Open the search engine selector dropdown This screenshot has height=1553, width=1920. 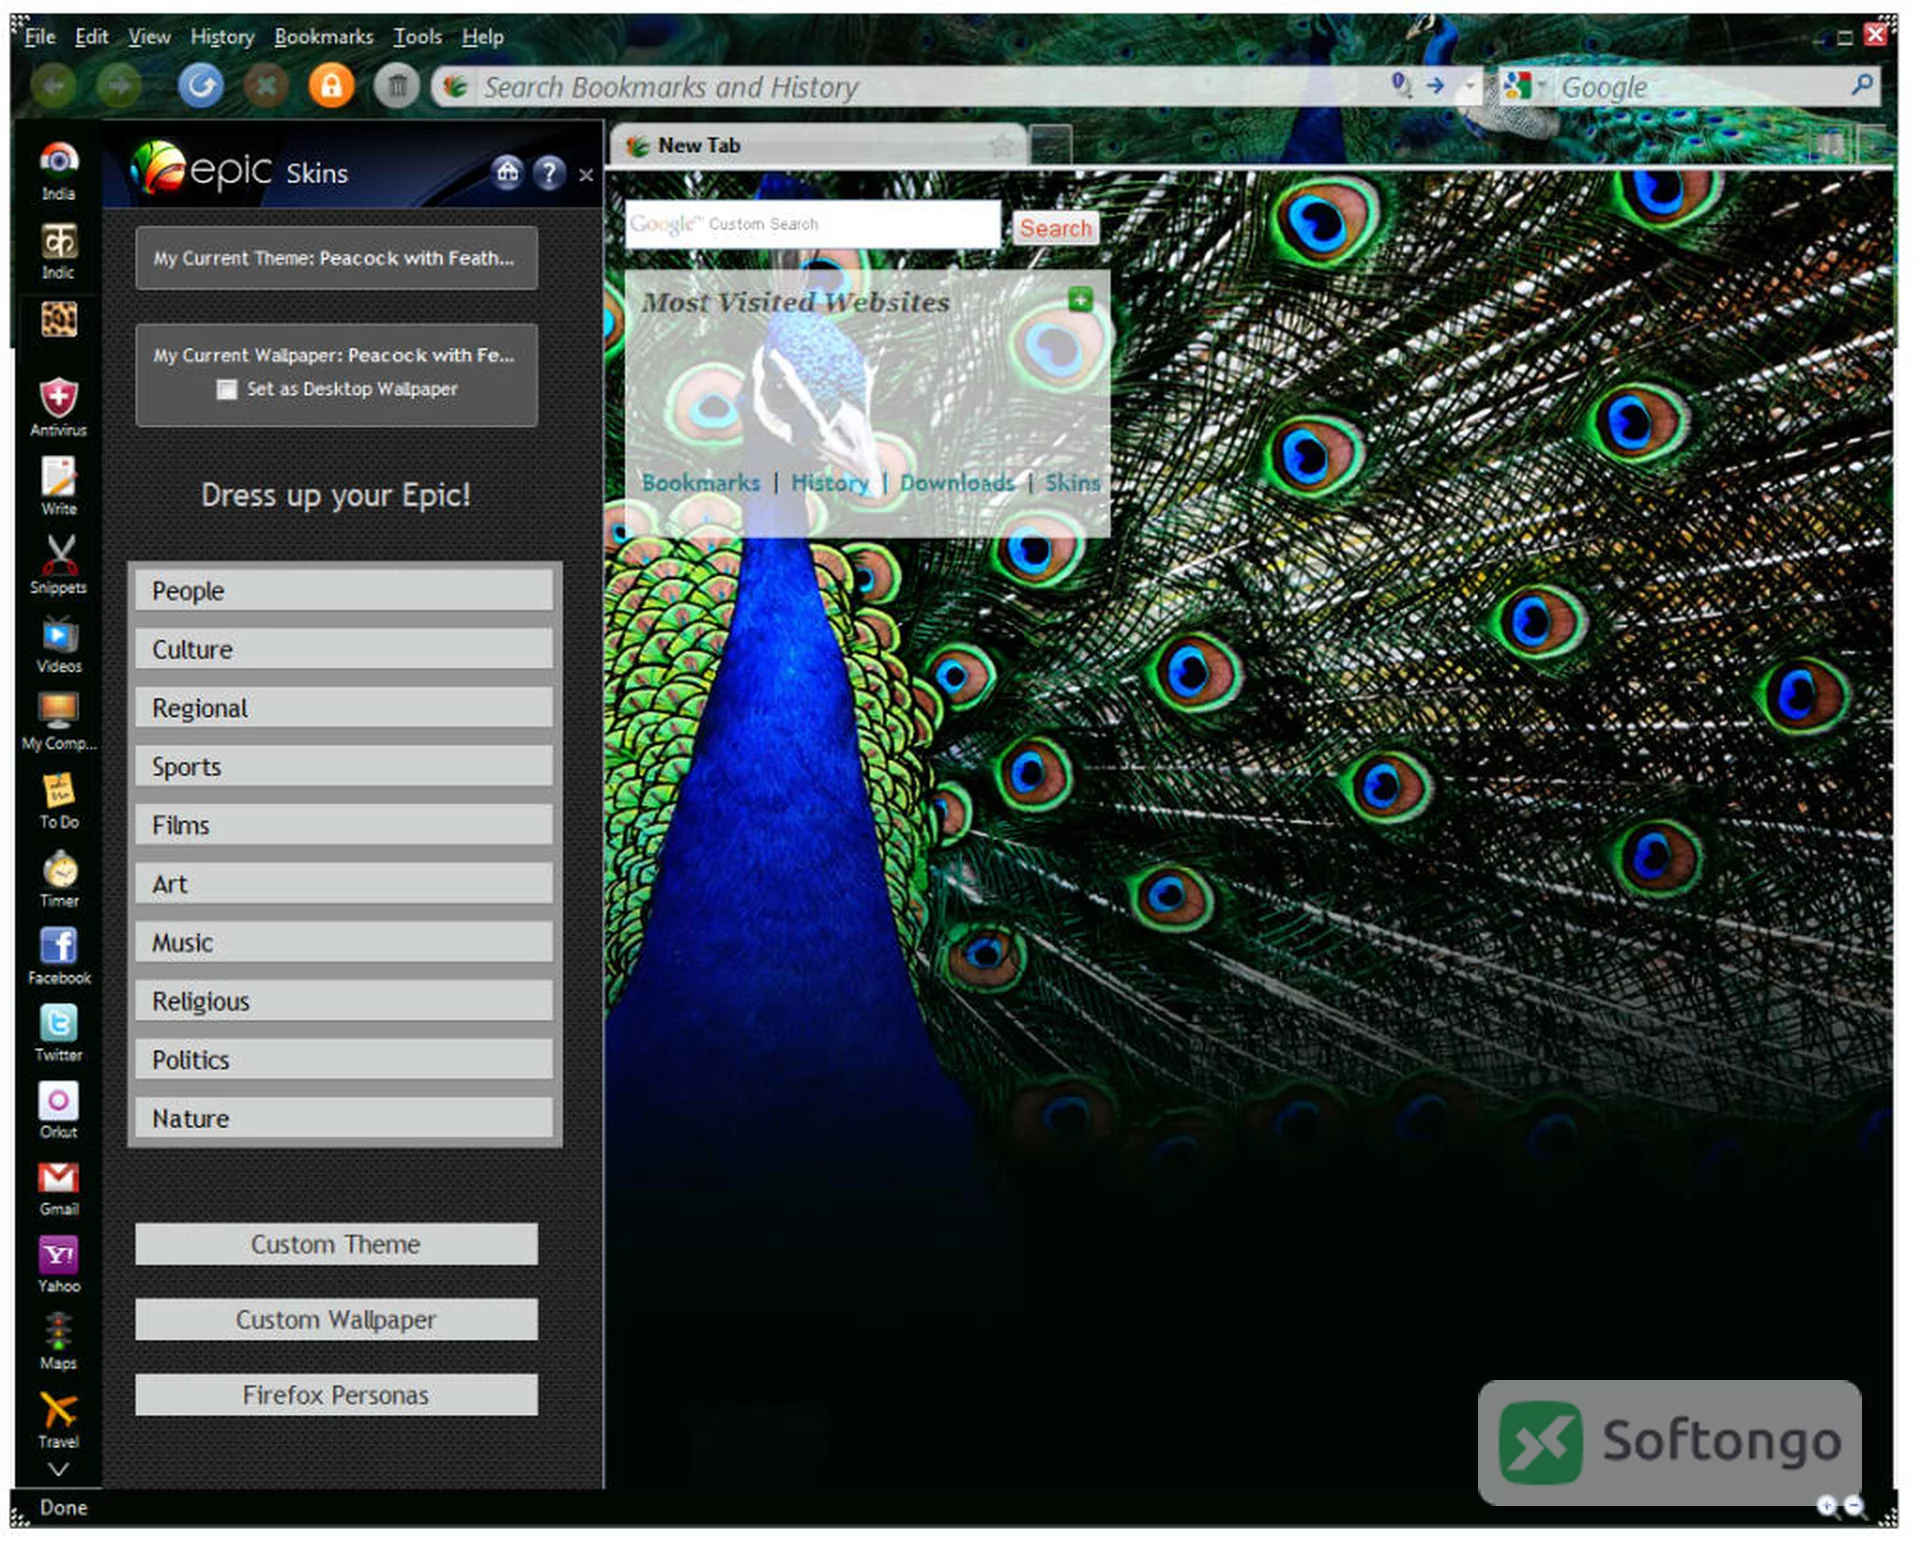click(1525, 86)
